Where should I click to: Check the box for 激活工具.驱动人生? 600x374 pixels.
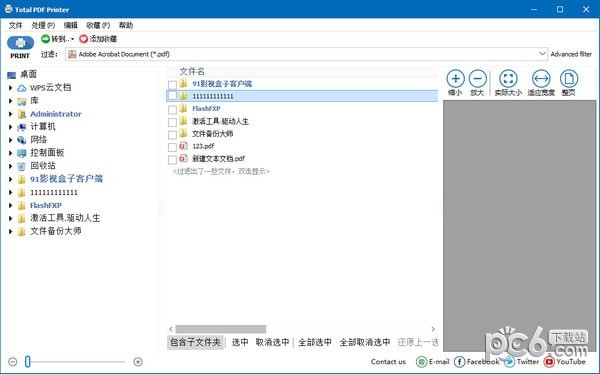[x=172, y=122]
